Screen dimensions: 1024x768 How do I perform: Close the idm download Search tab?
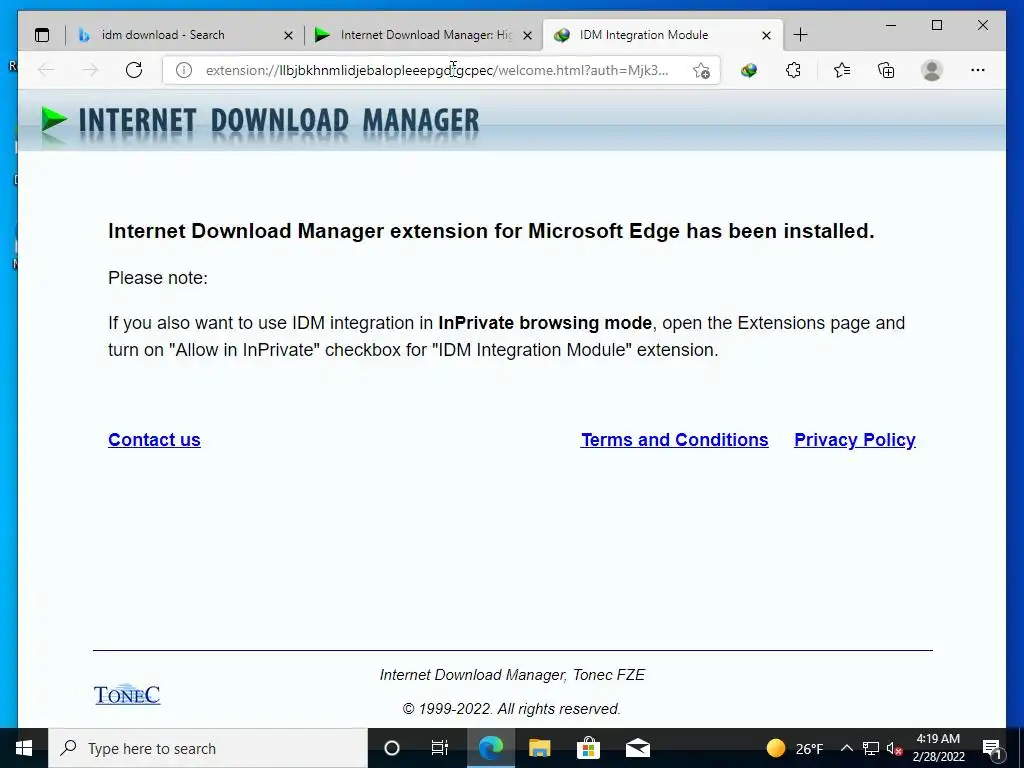pos(288,35)
